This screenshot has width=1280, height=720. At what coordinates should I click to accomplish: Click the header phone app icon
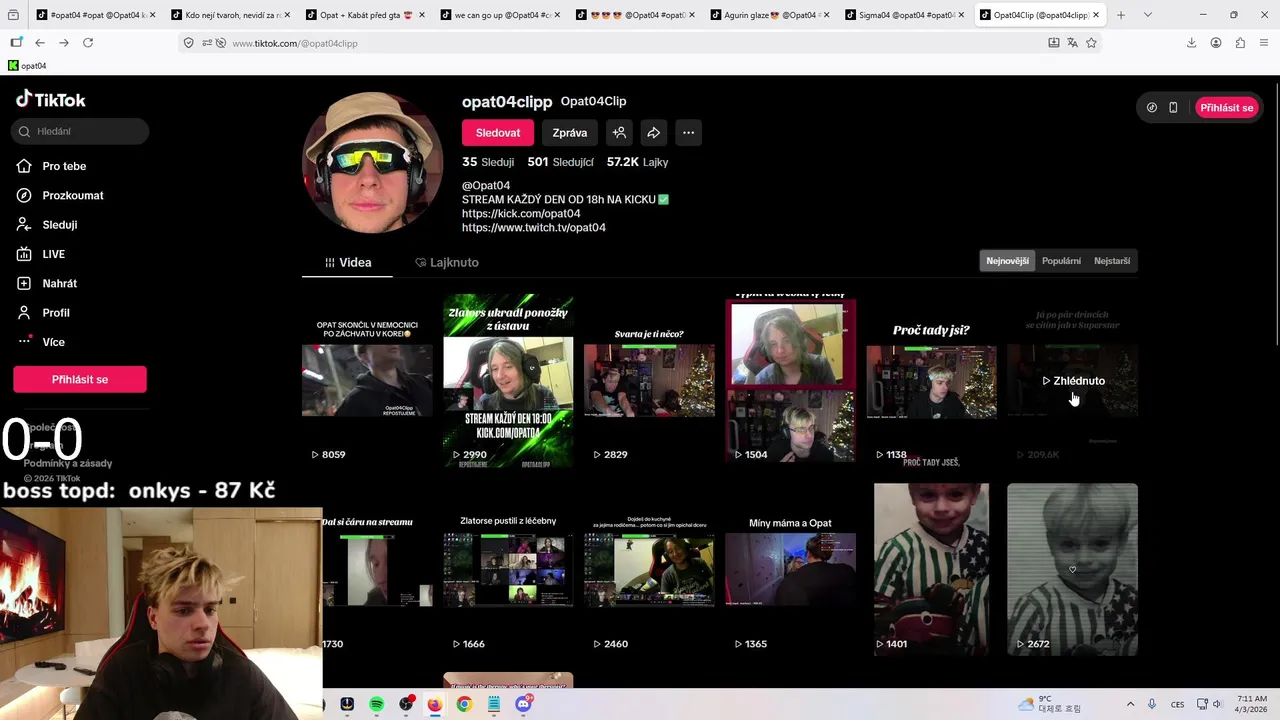pos(1173,107)
